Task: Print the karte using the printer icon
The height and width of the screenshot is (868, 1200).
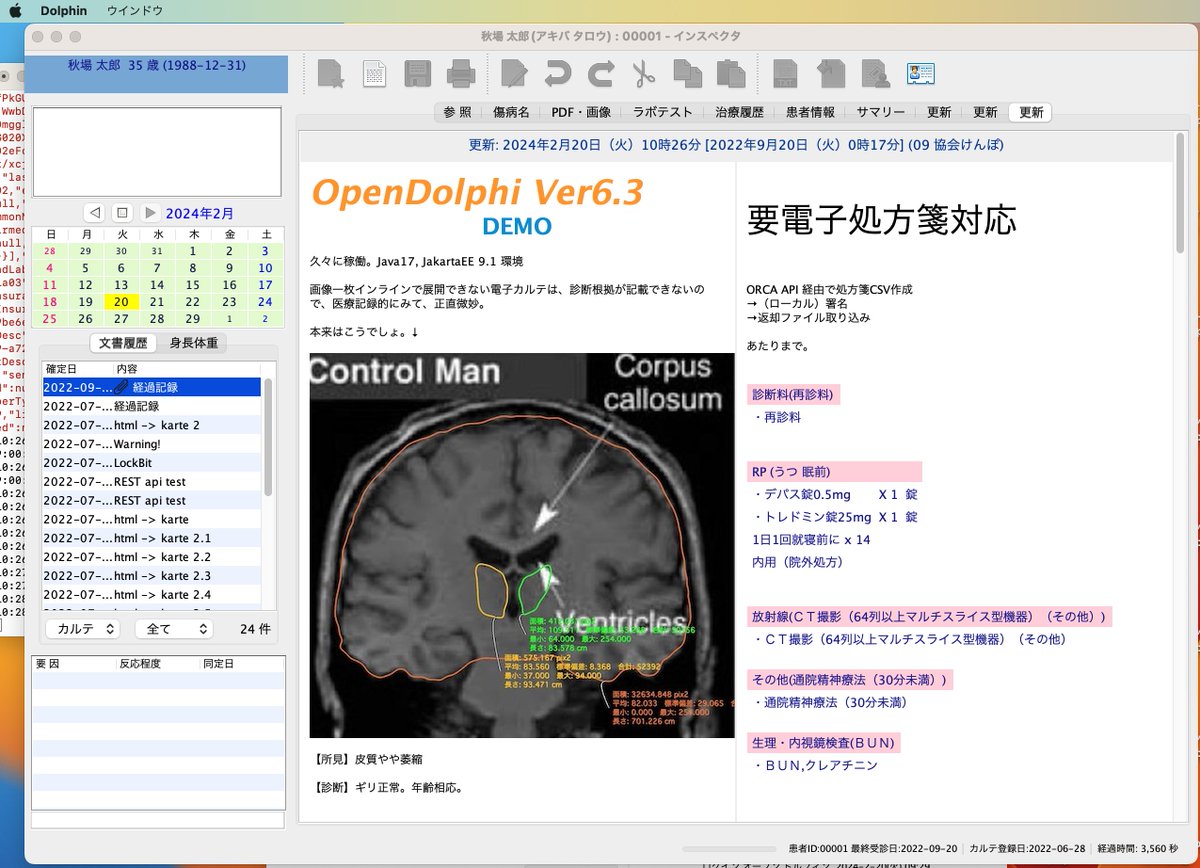Action: point(460,74)
